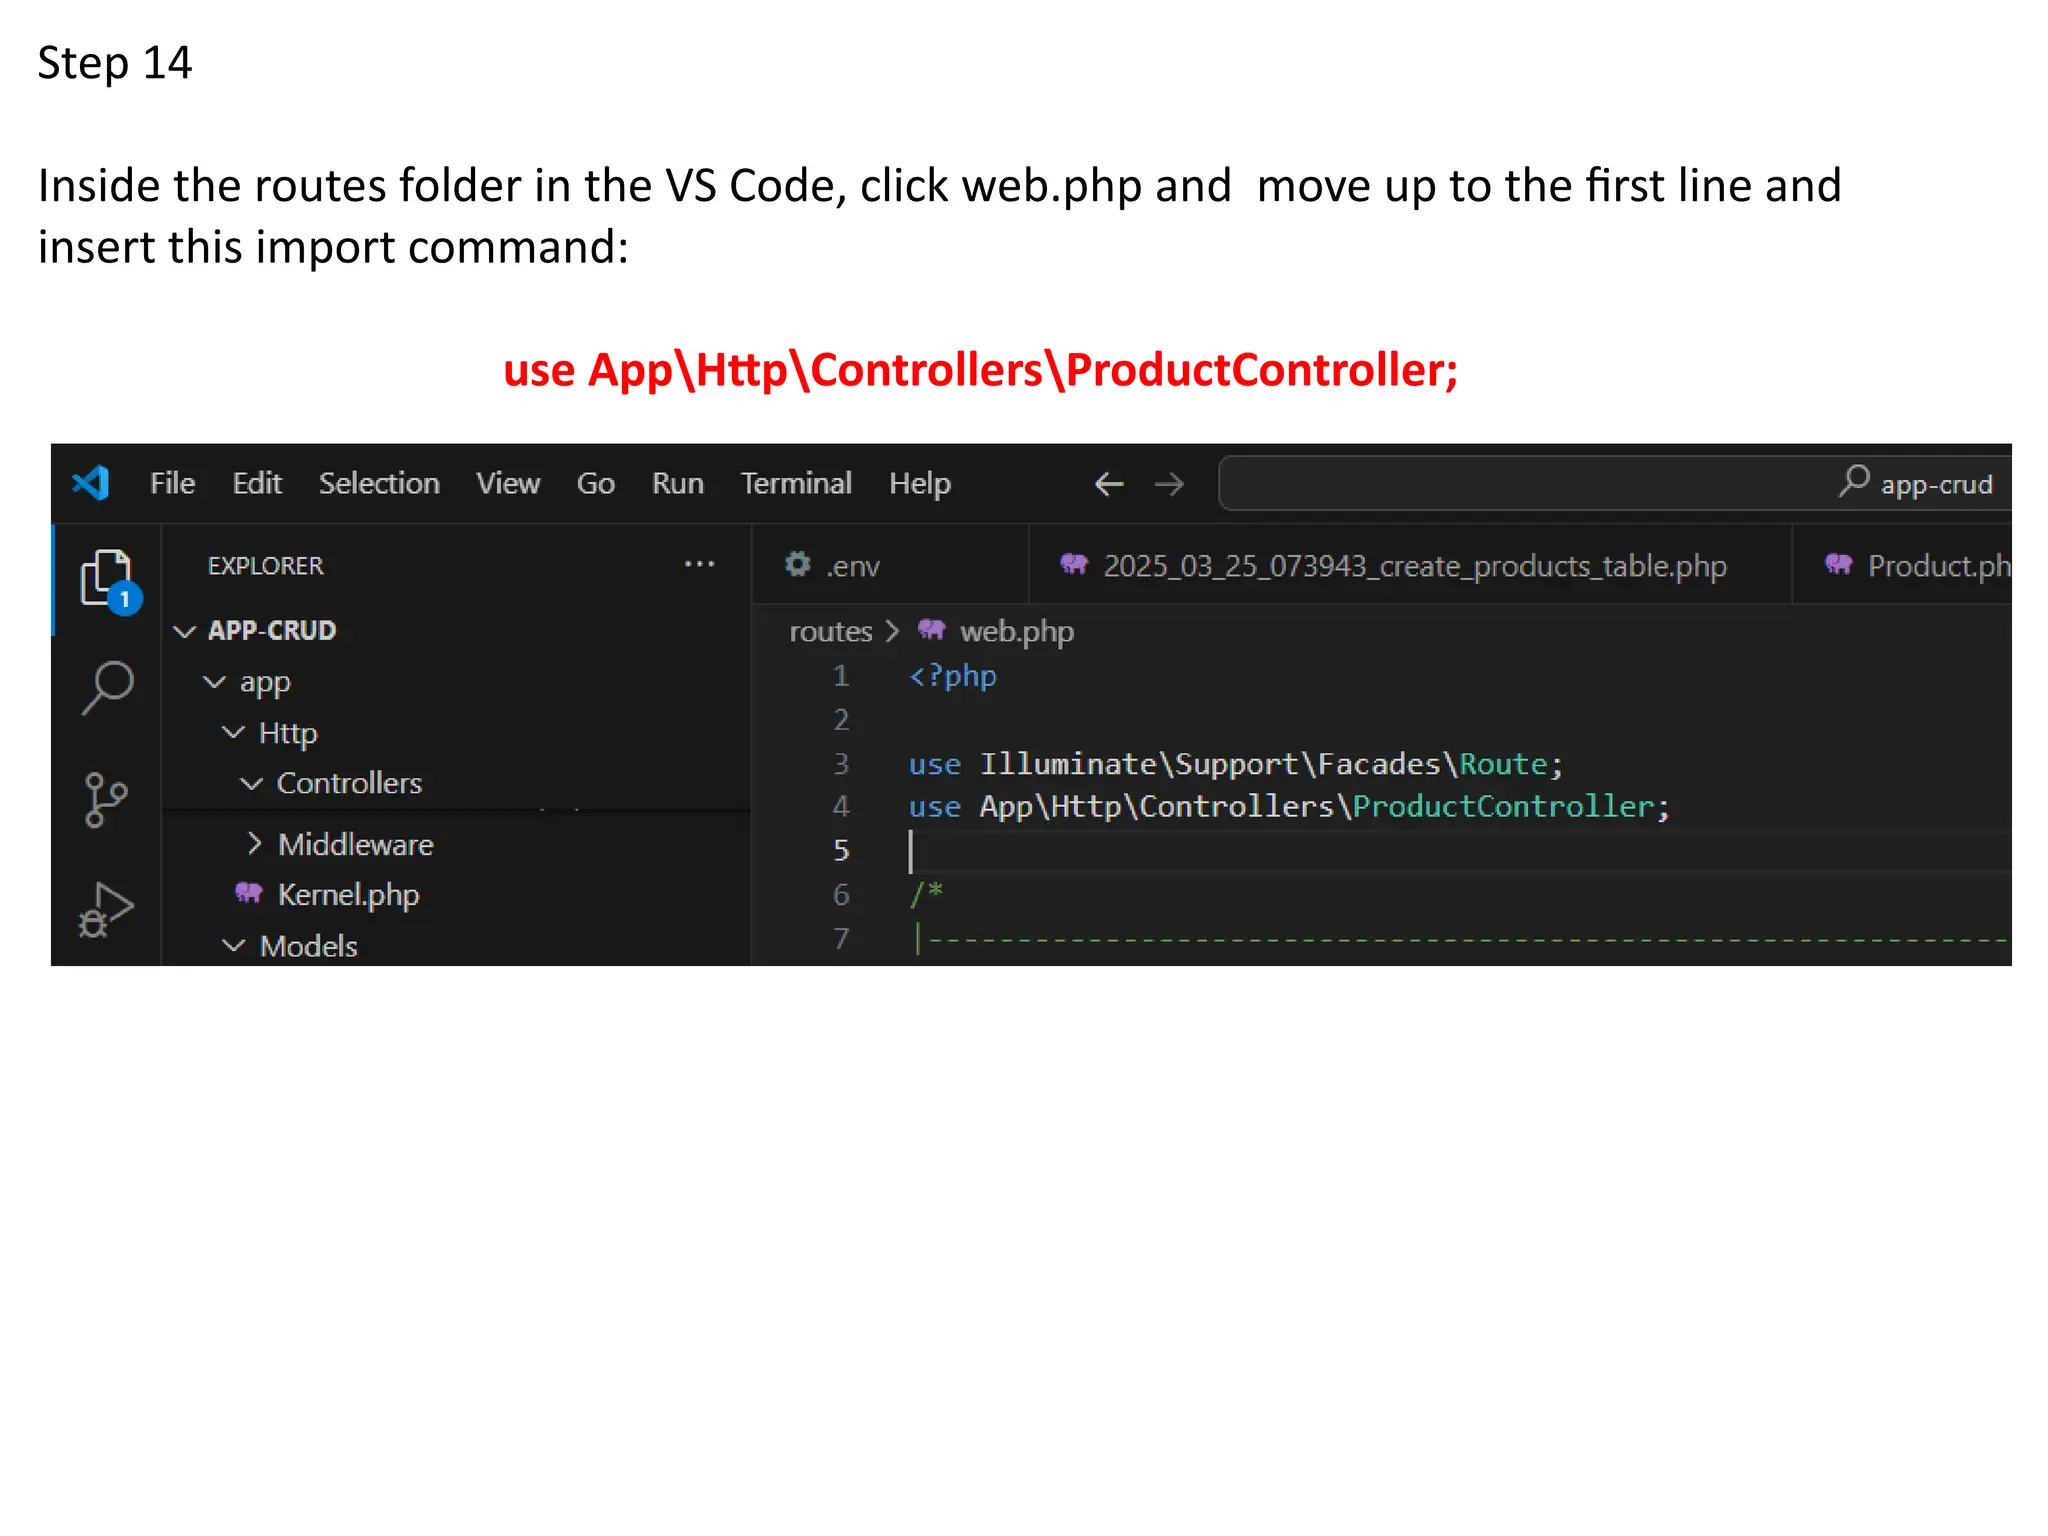The image size is (2048, 1536).
Task: Switch to the create_products_table.php tab
Action: coord(1410,565)
